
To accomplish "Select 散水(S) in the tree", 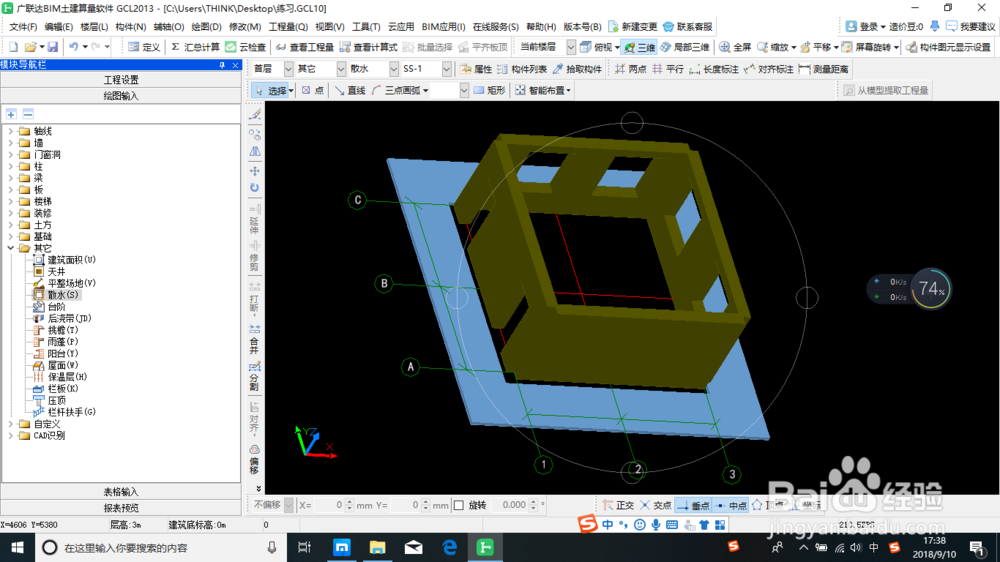I will (x=62, y=295).
